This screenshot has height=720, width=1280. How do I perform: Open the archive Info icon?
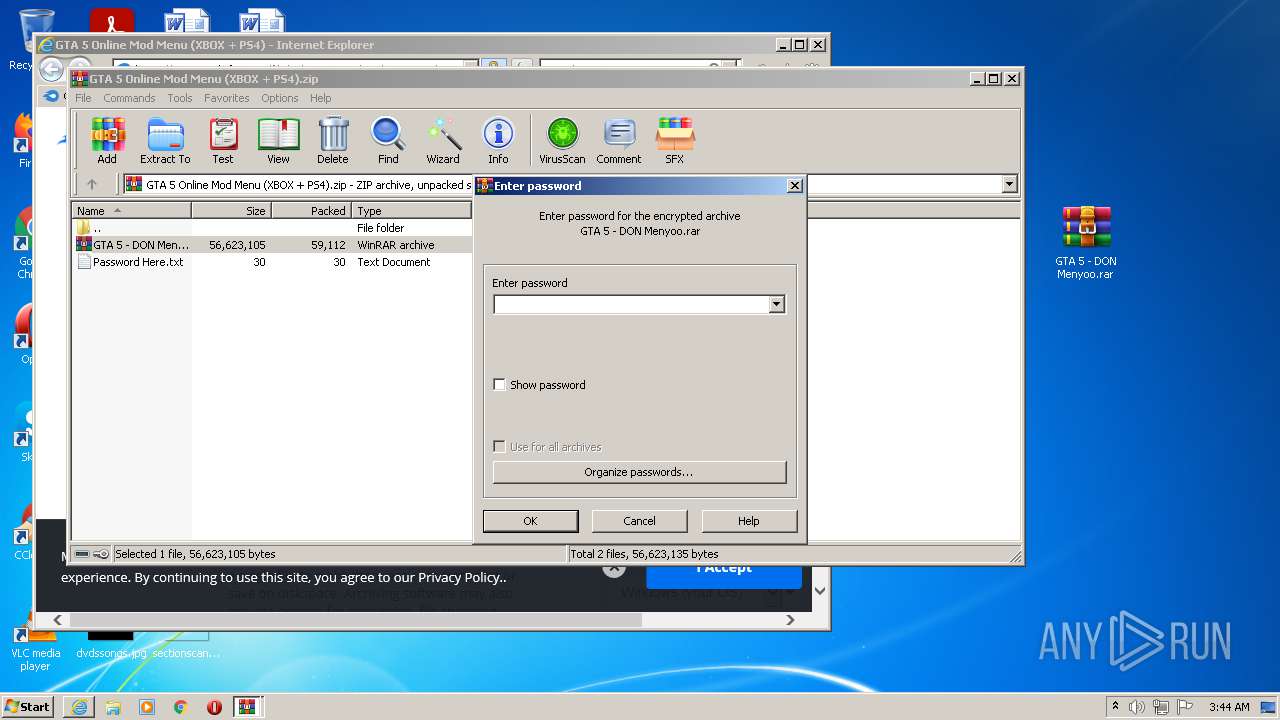click(x=498, y=140)
